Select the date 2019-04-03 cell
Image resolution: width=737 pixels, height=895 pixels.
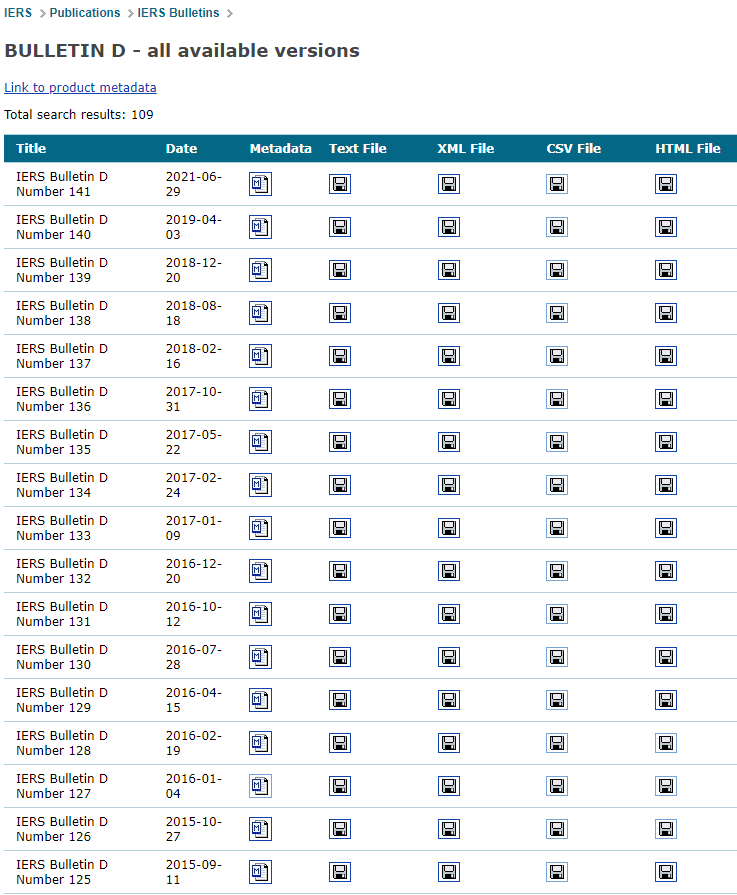[x=194, y=227]
